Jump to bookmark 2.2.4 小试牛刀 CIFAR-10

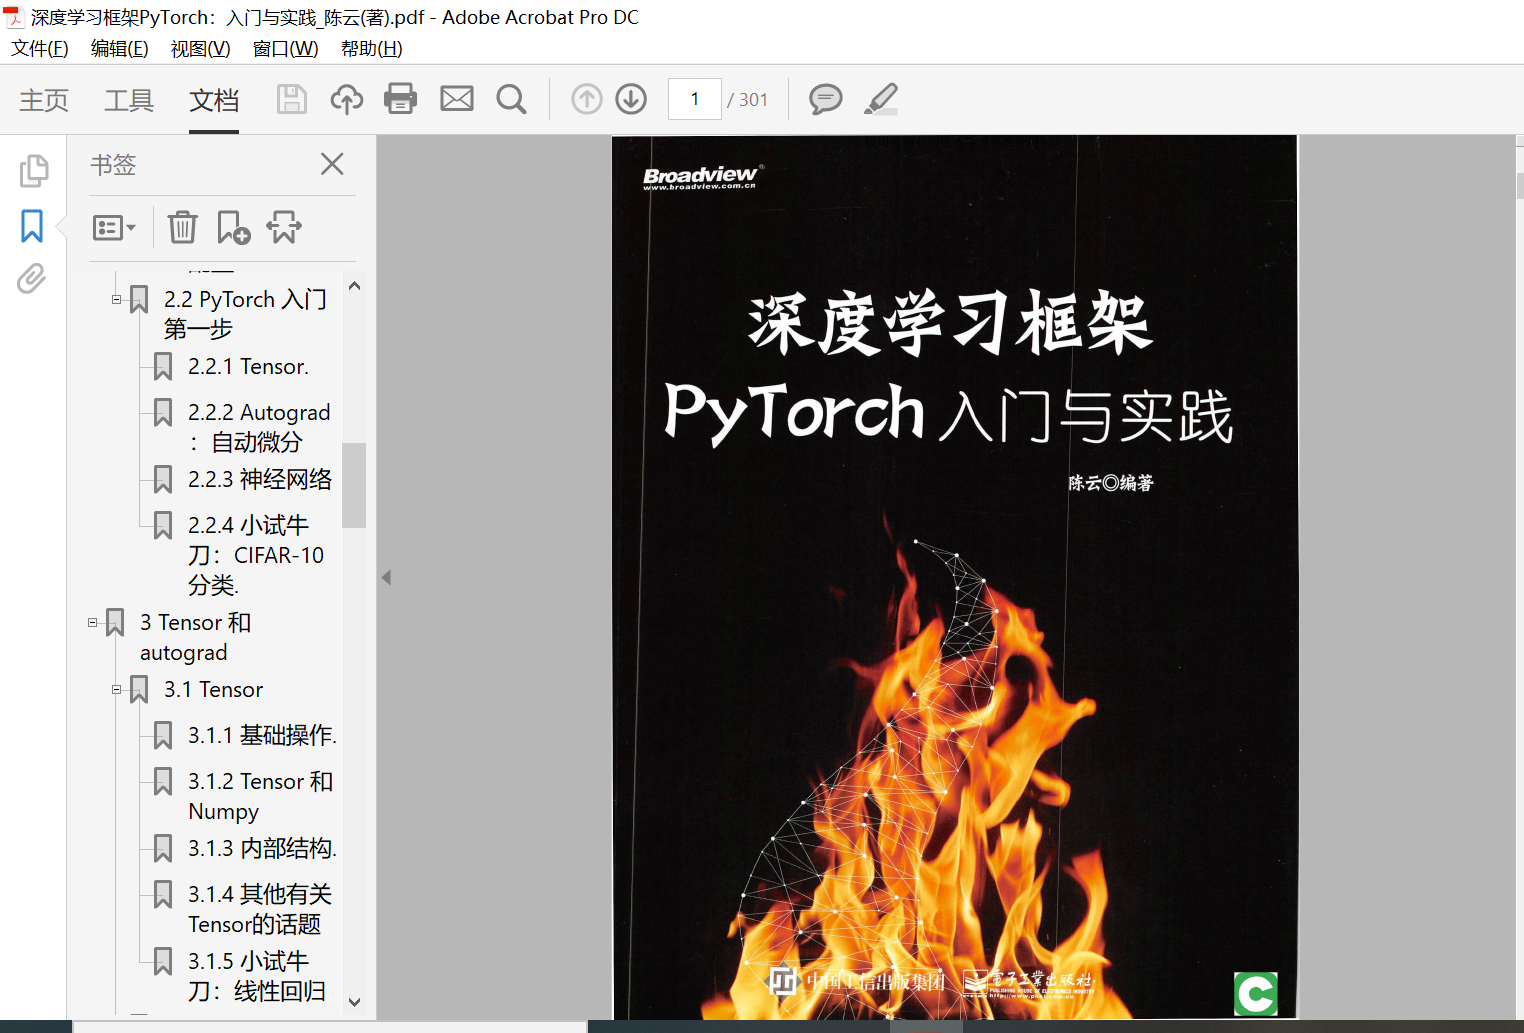256,555
